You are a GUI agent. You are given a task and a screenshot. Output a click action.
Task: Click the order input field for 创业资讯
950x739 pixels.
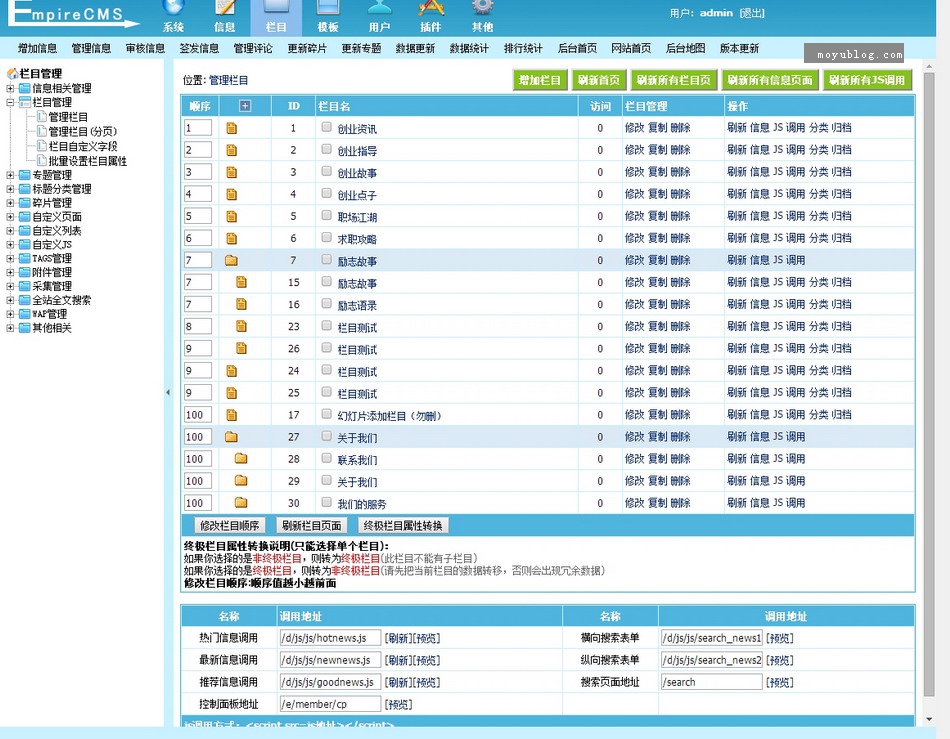198,128
